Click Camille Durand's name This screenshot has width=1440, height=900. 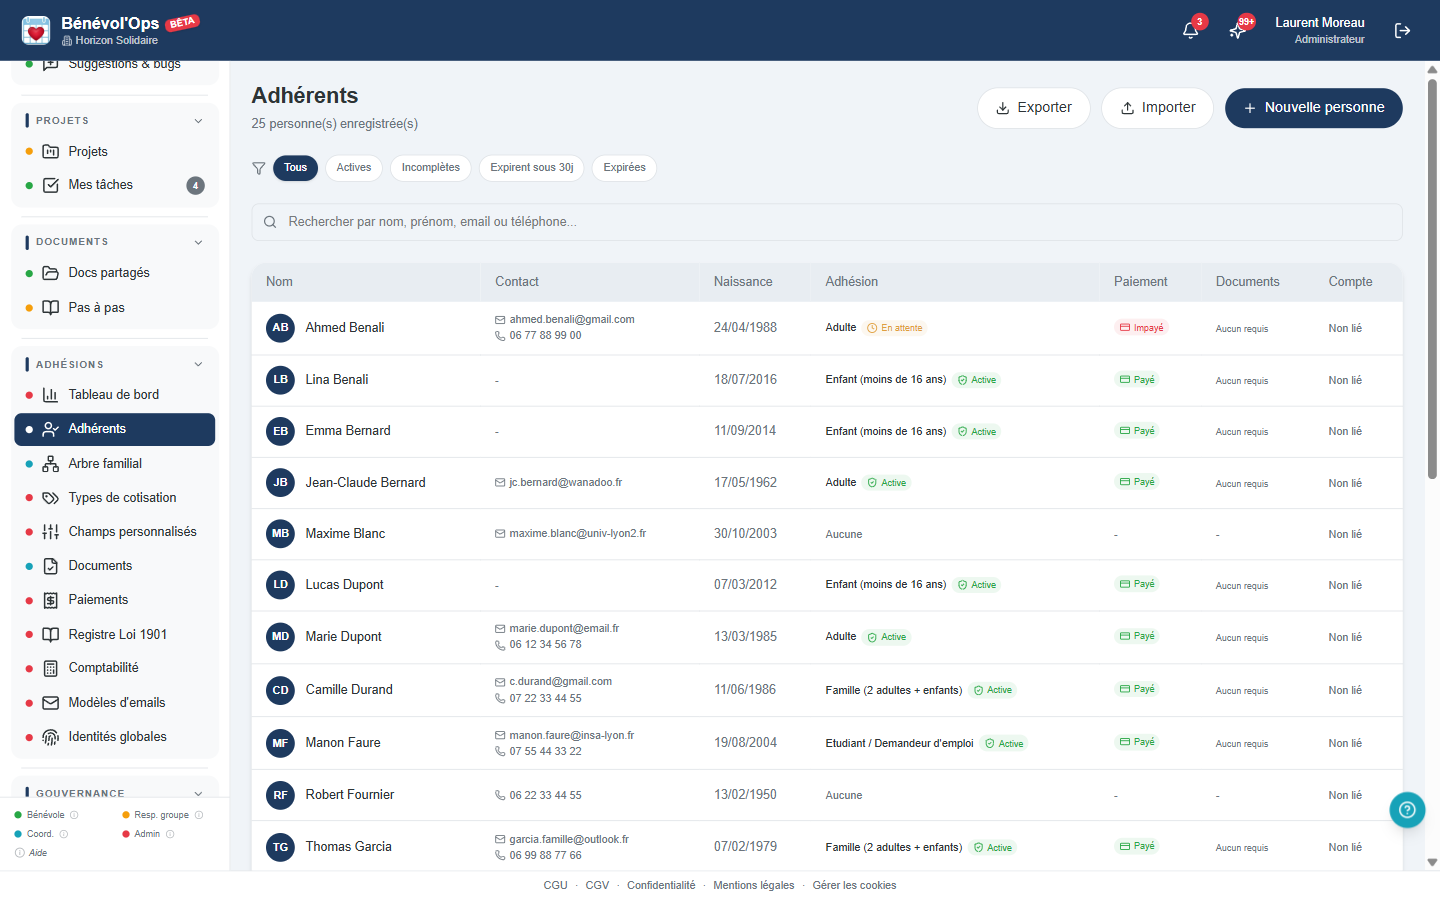pyautogui.click(x=349, y=690)
